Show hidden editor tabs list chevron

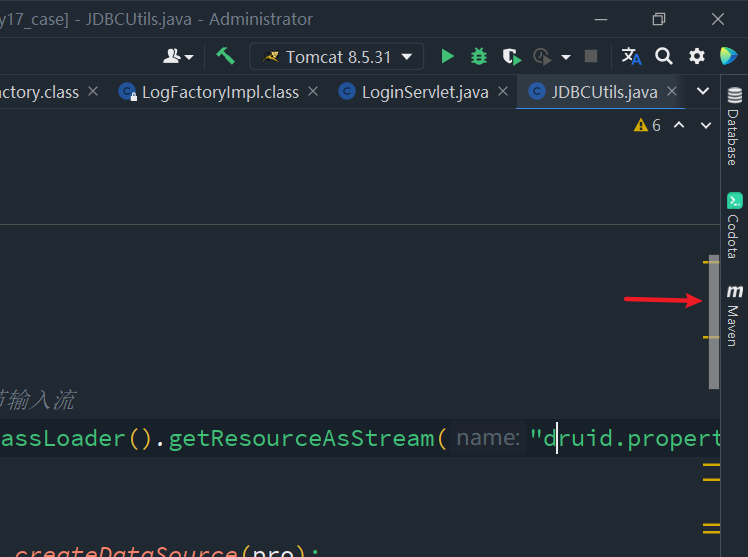(x=703, y=91)
